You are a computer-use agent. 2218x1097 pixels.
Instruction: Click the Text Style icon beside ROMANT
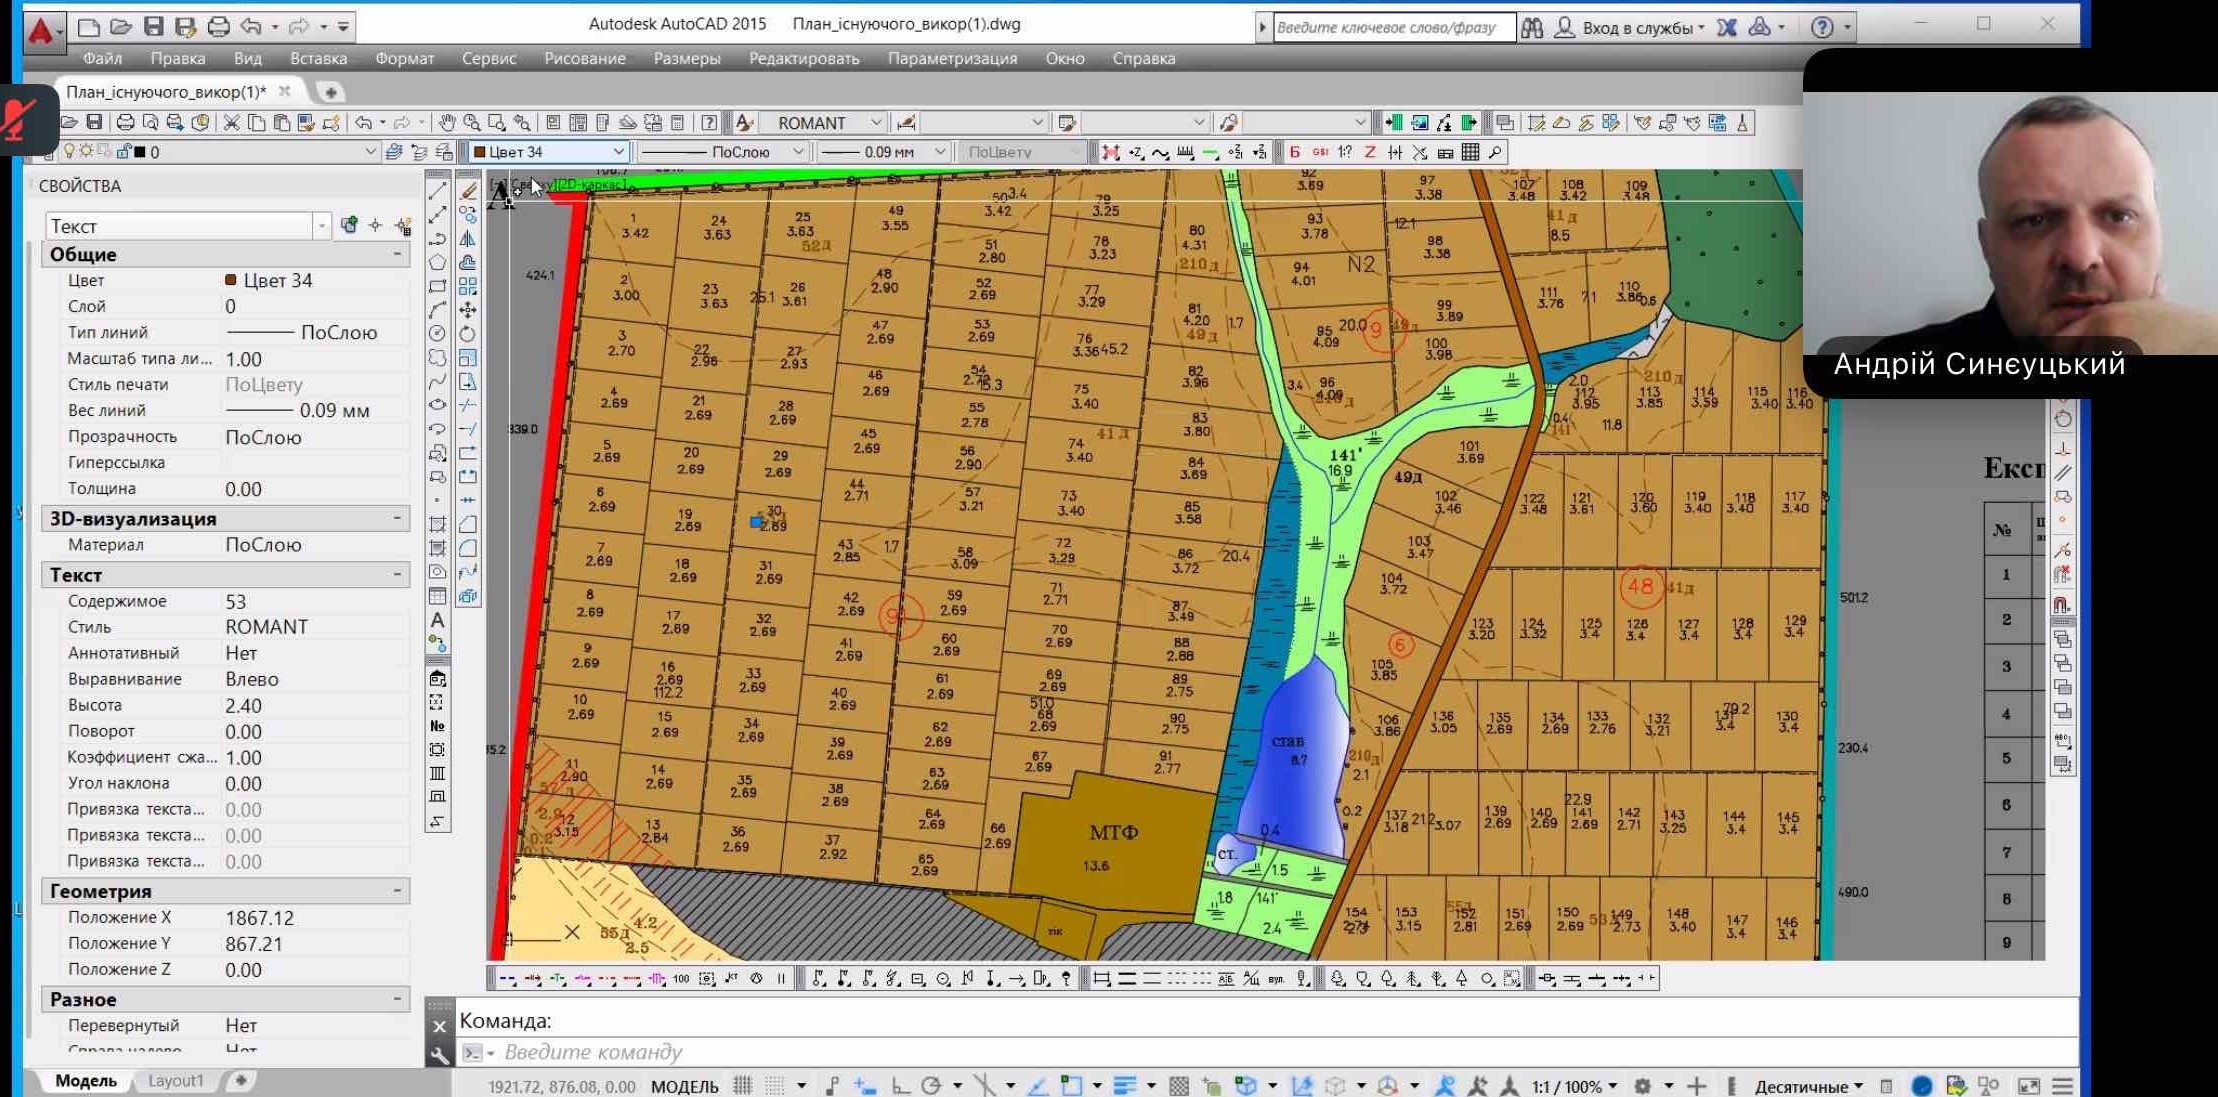[744, 122]
